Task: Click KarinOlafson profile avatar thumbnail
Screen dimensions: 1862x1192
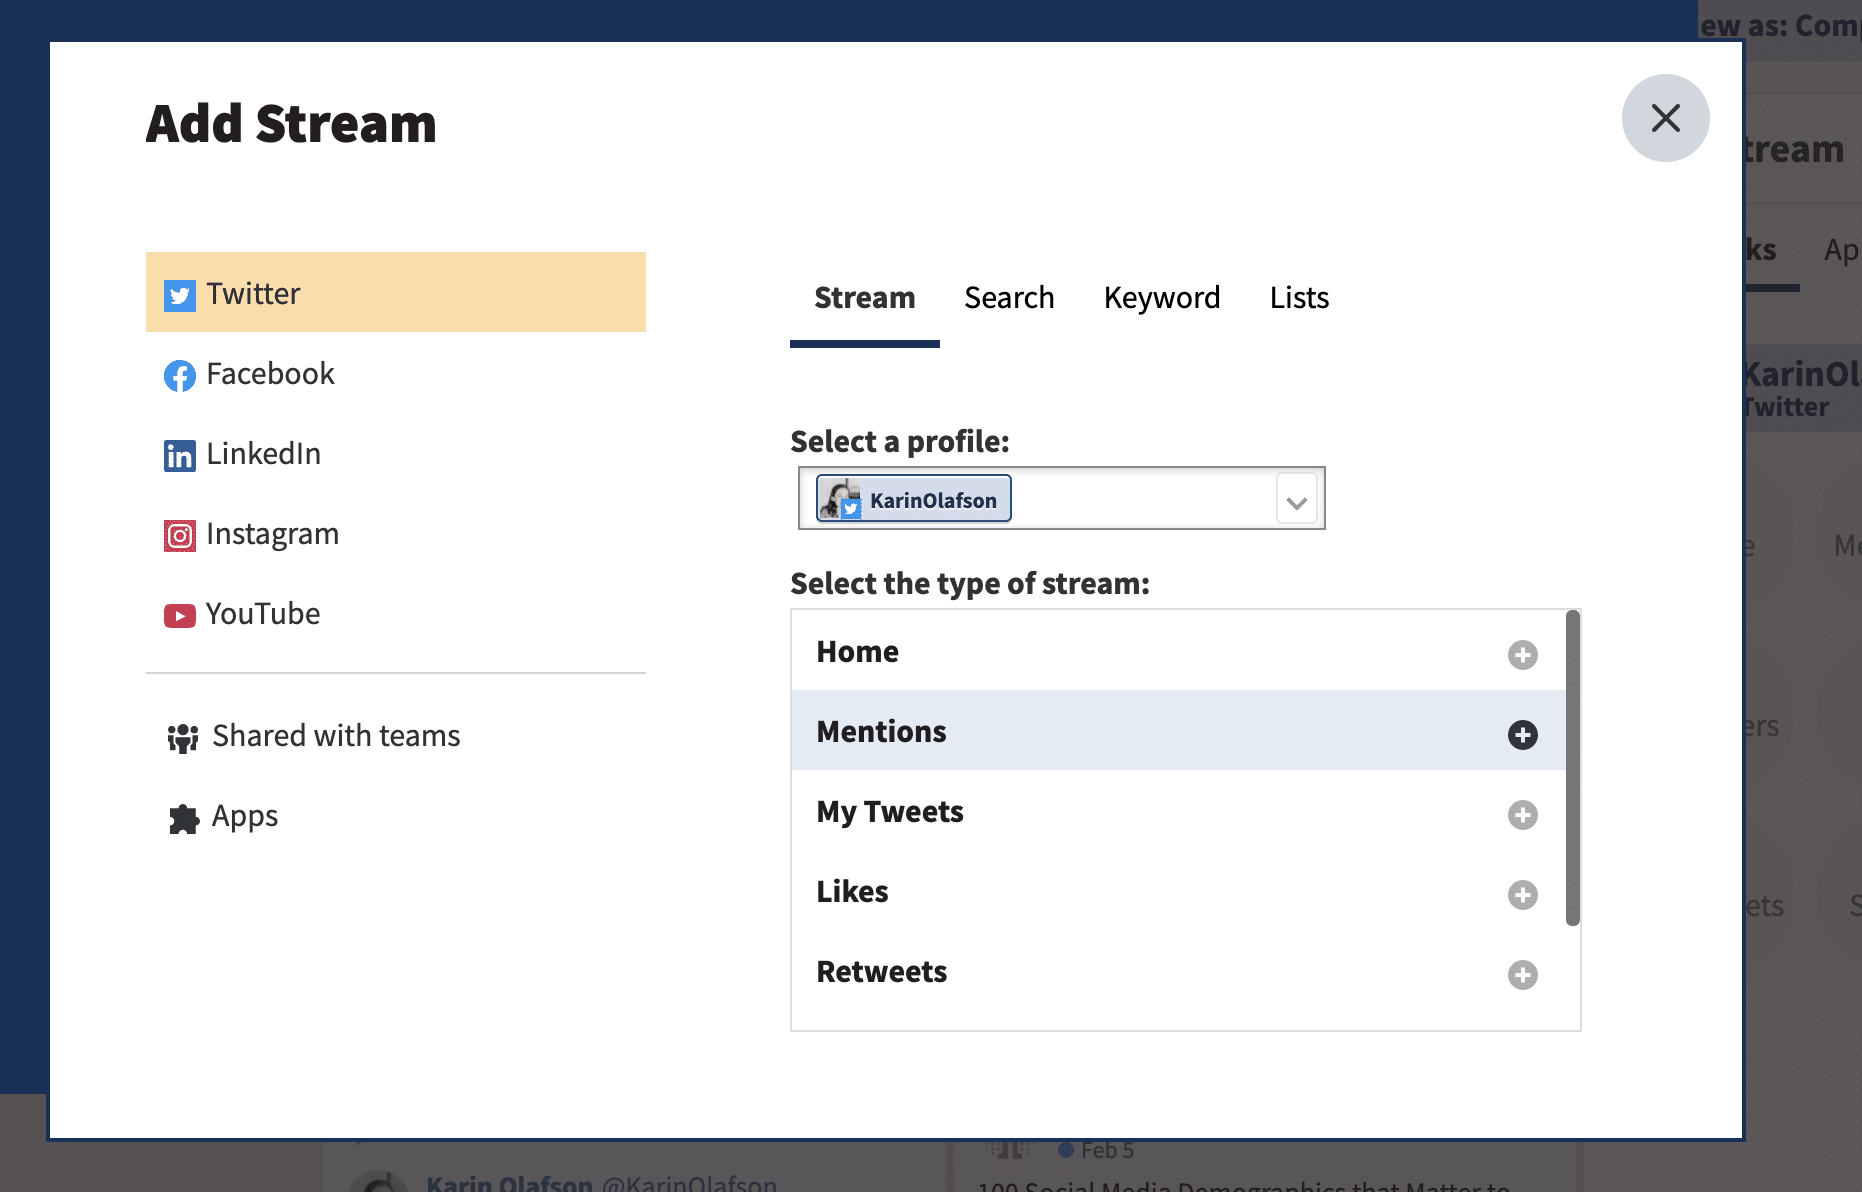Action: pyautogui.click(x=841, y=498)
